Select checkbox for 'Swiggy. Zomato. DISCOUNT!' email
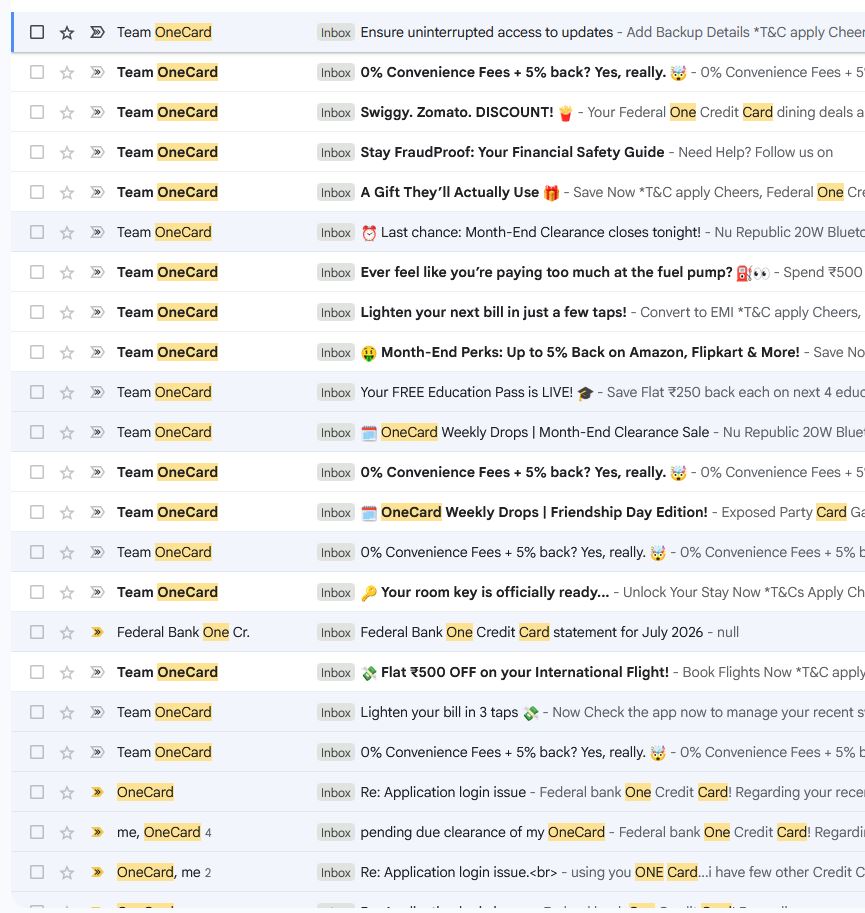The height and width of the screenshot is (913, 865). click(37, 112)
